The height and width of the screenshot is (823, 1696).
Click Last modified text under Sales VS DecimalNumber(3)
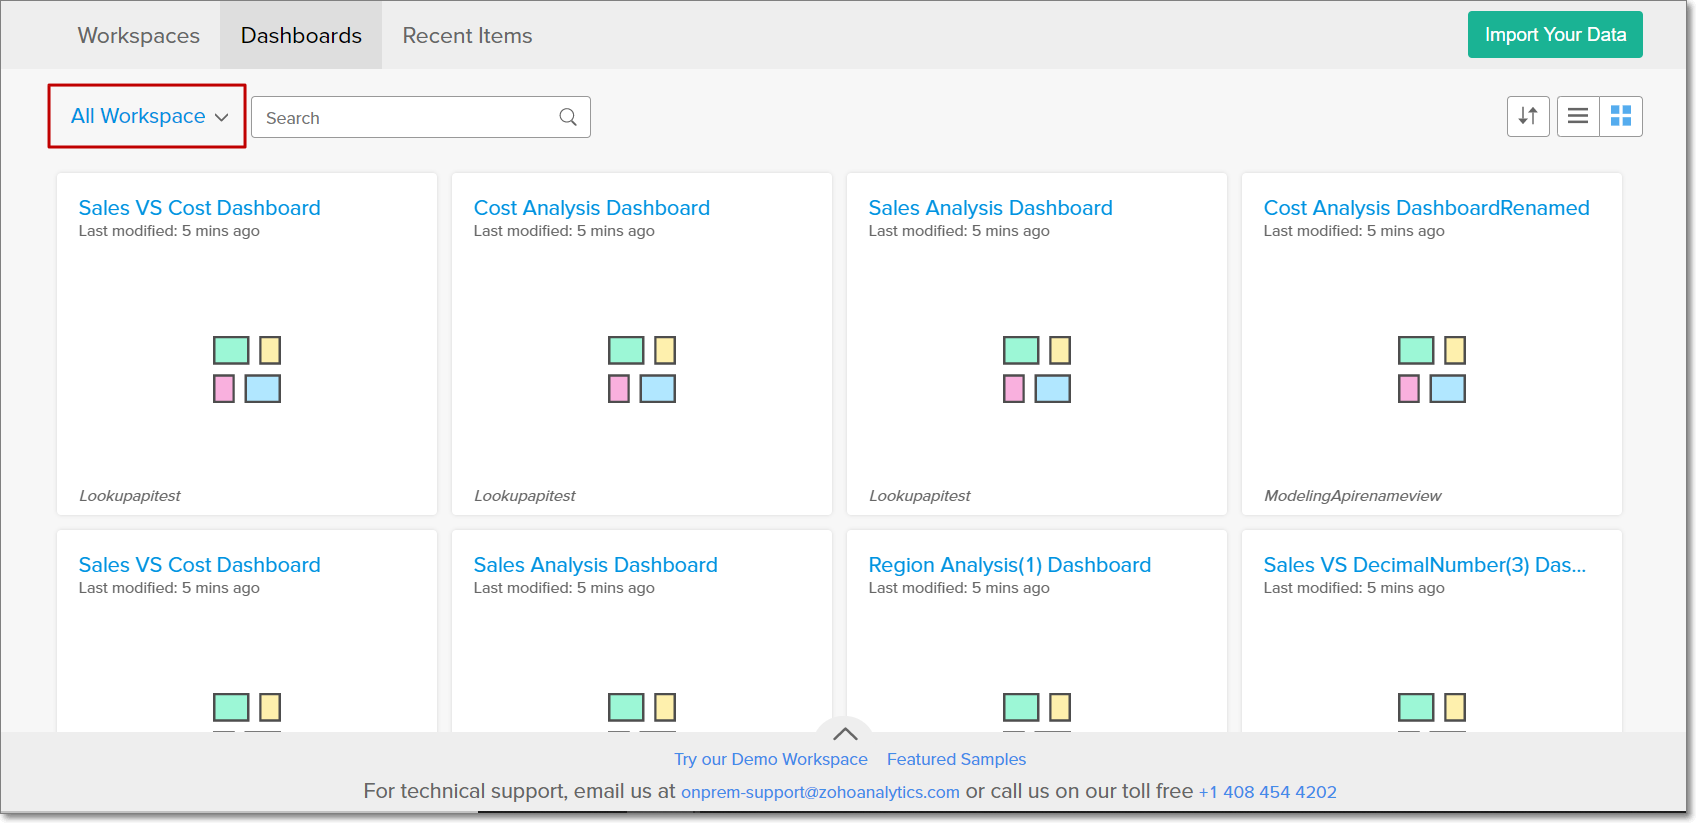click(1354, 588)
